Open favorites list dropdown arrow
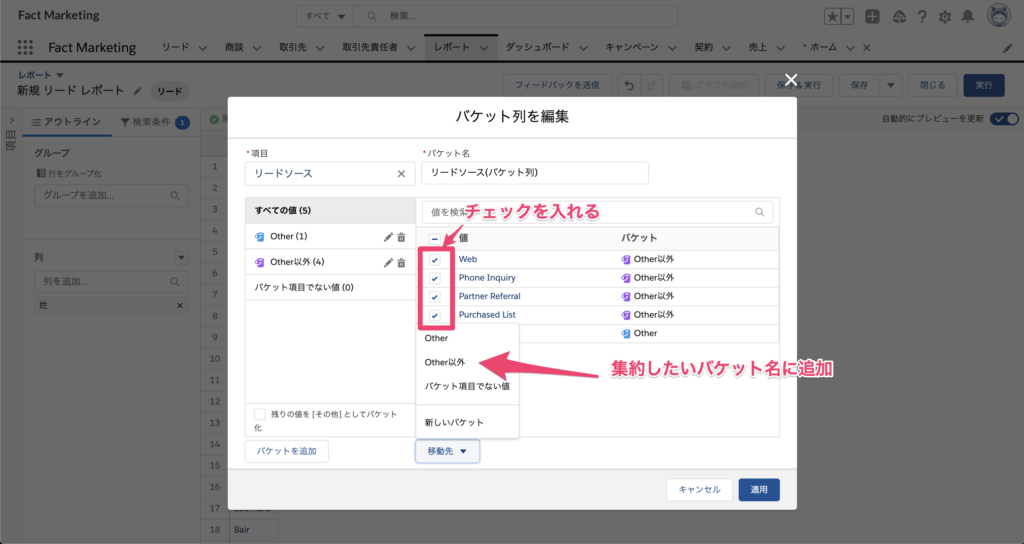Viewport: 1024px width, 544px height. (847, 17)
